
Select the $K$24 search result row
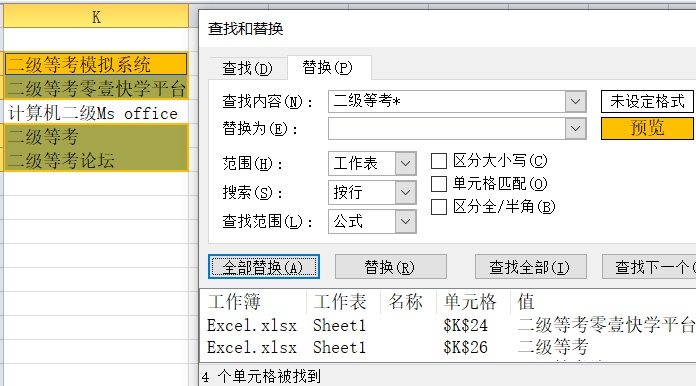click(449, 325)
